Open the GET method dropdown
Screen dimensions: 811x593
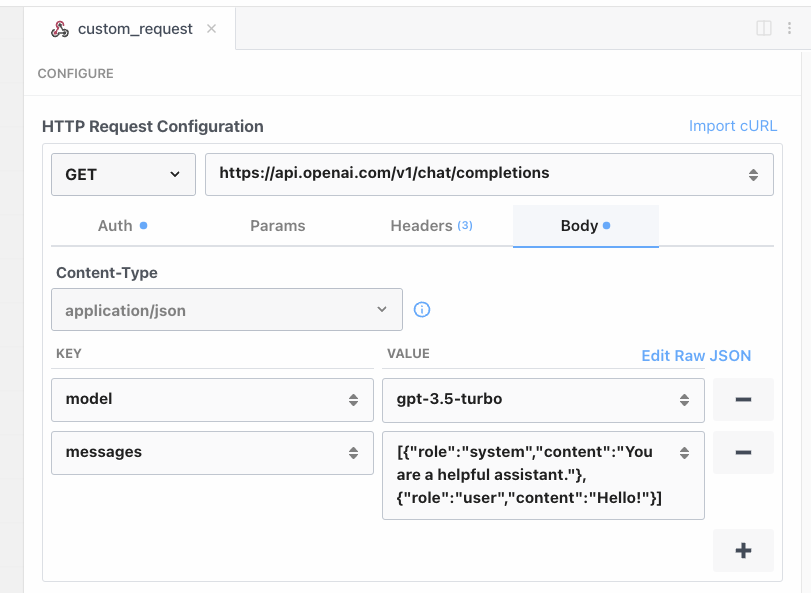(x=123, y=174)
